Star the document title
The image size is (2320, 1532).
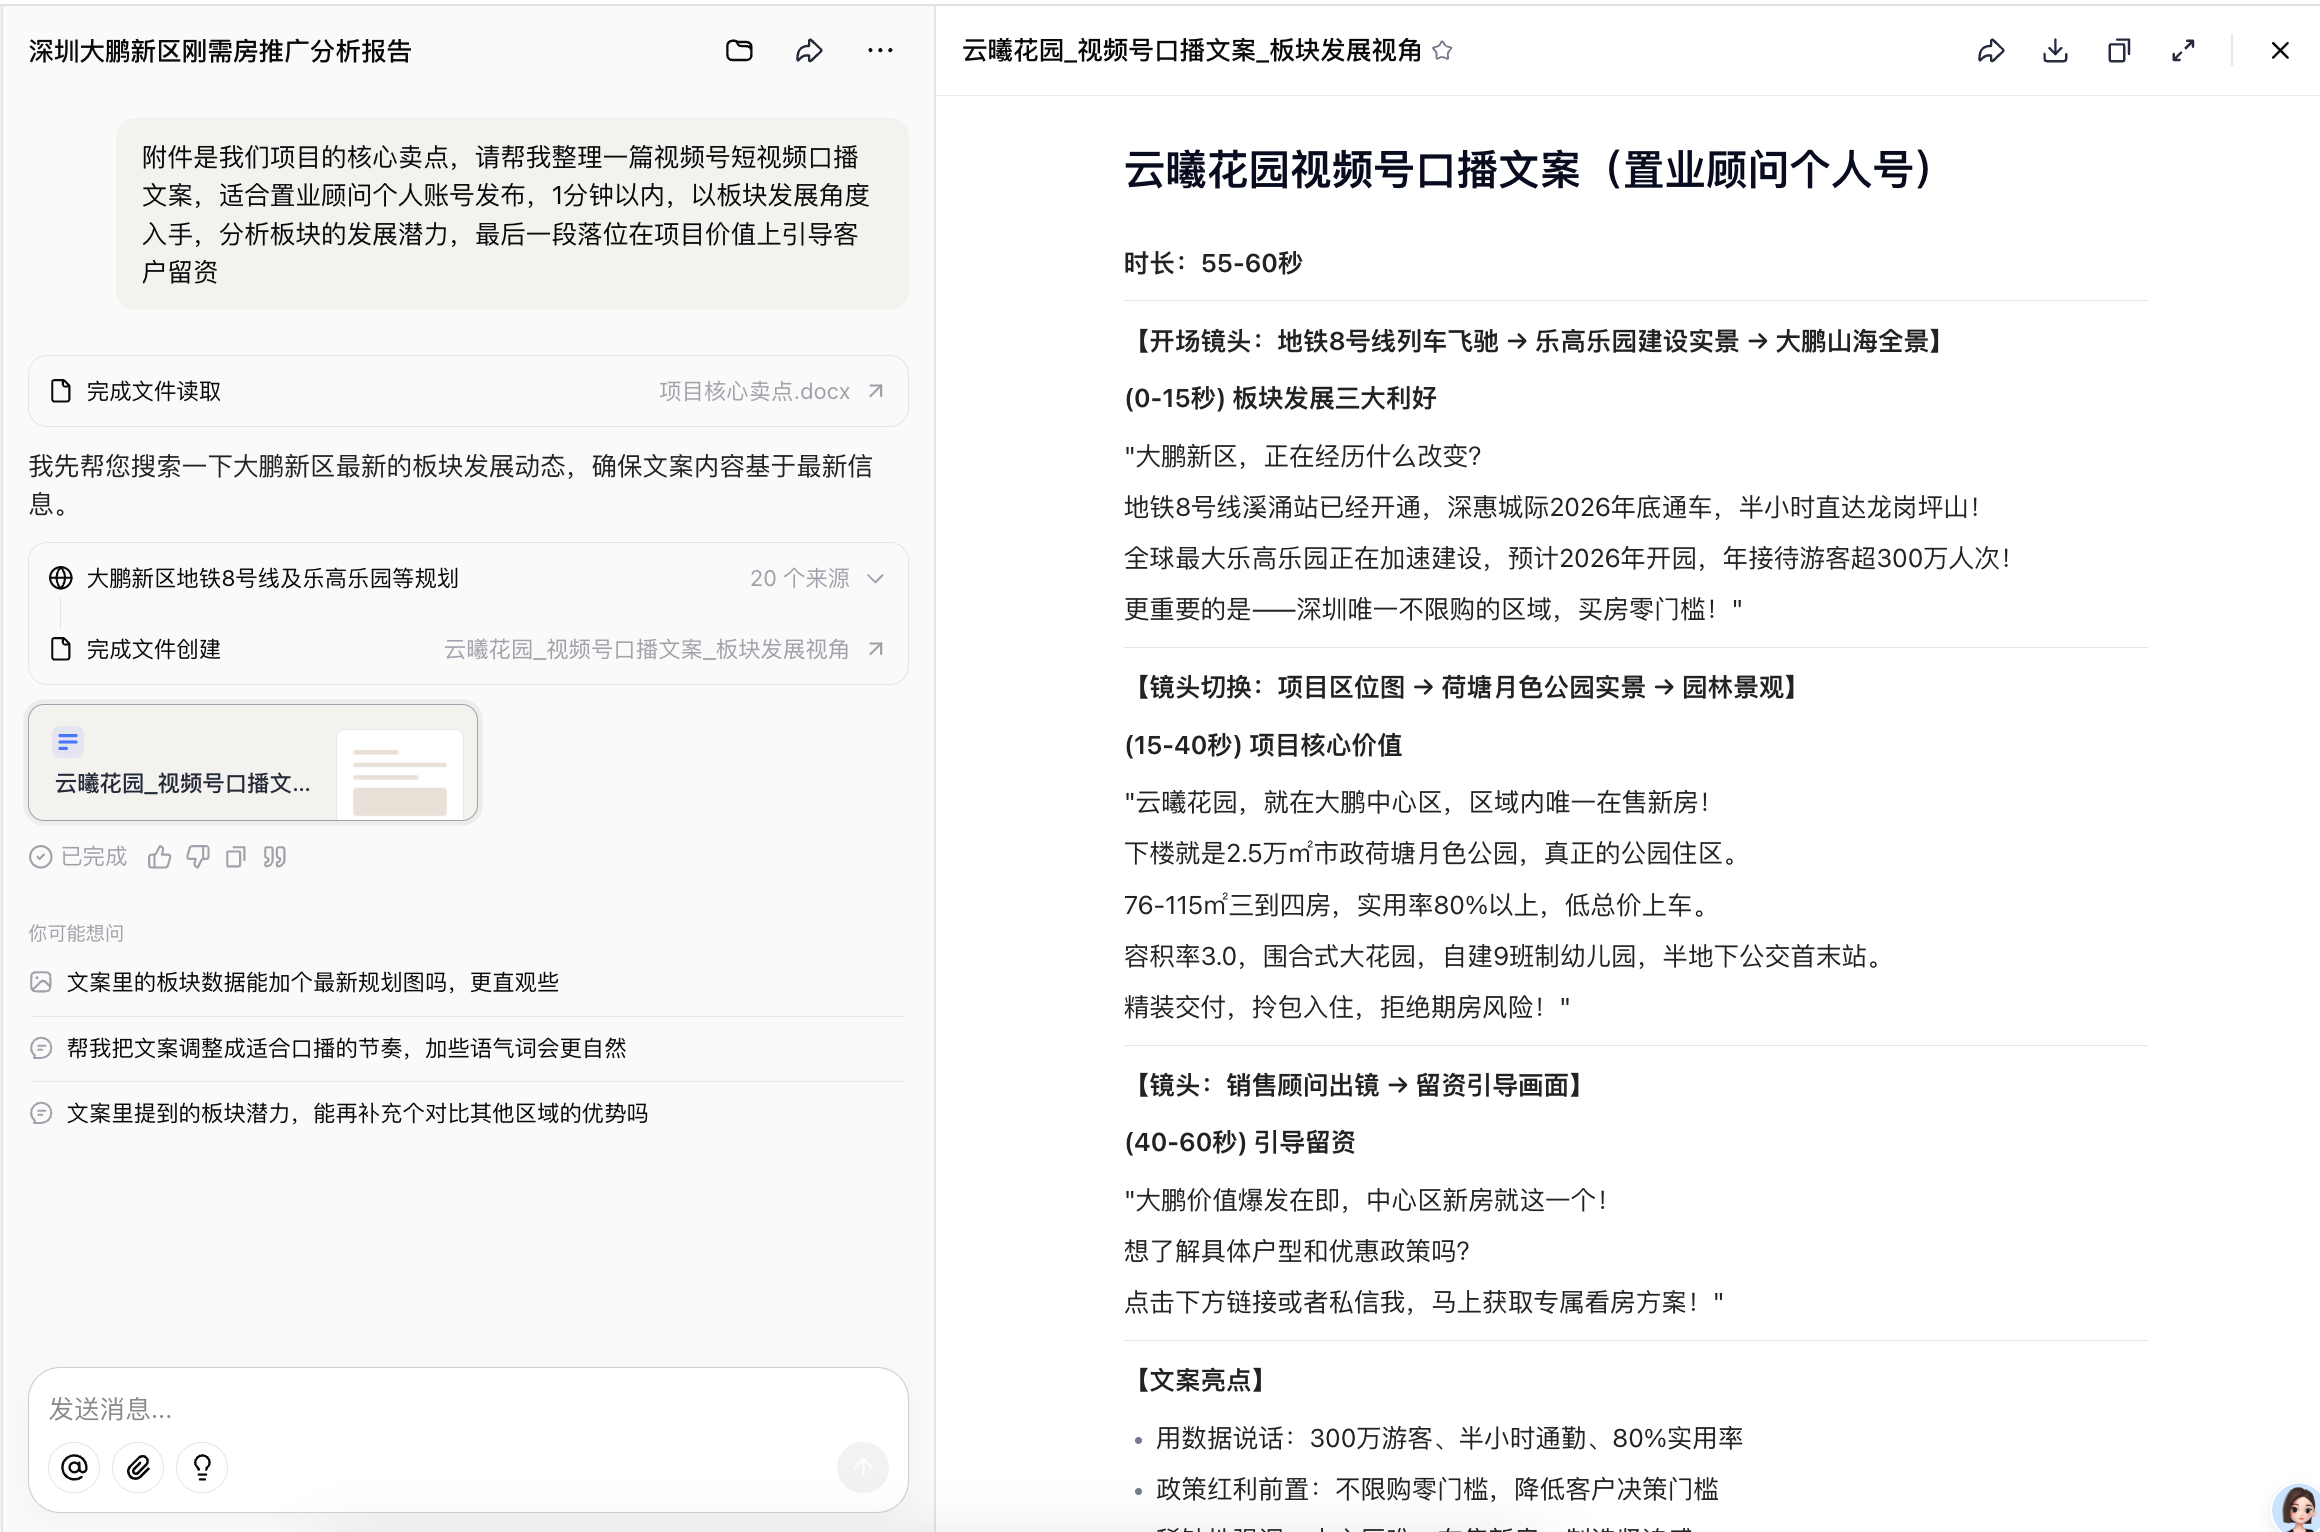(x=1442, y=51)
